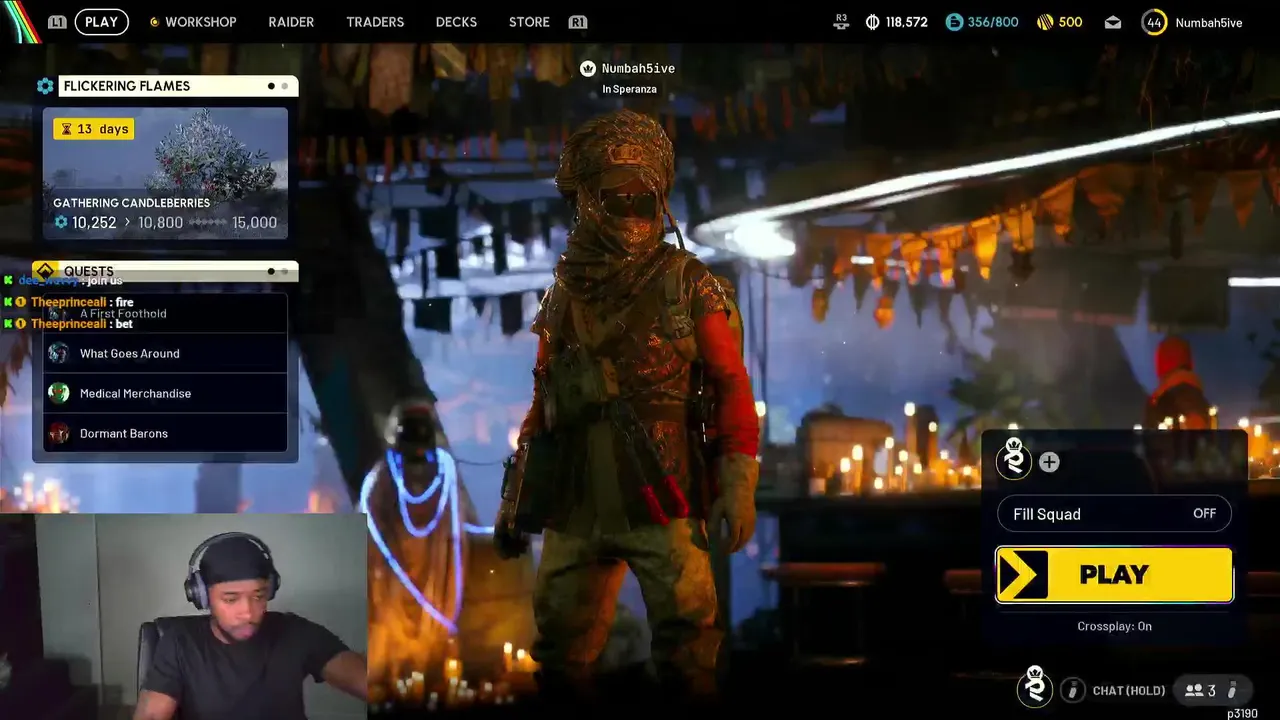Click the streamer webcam overlay

pos(183,616)
